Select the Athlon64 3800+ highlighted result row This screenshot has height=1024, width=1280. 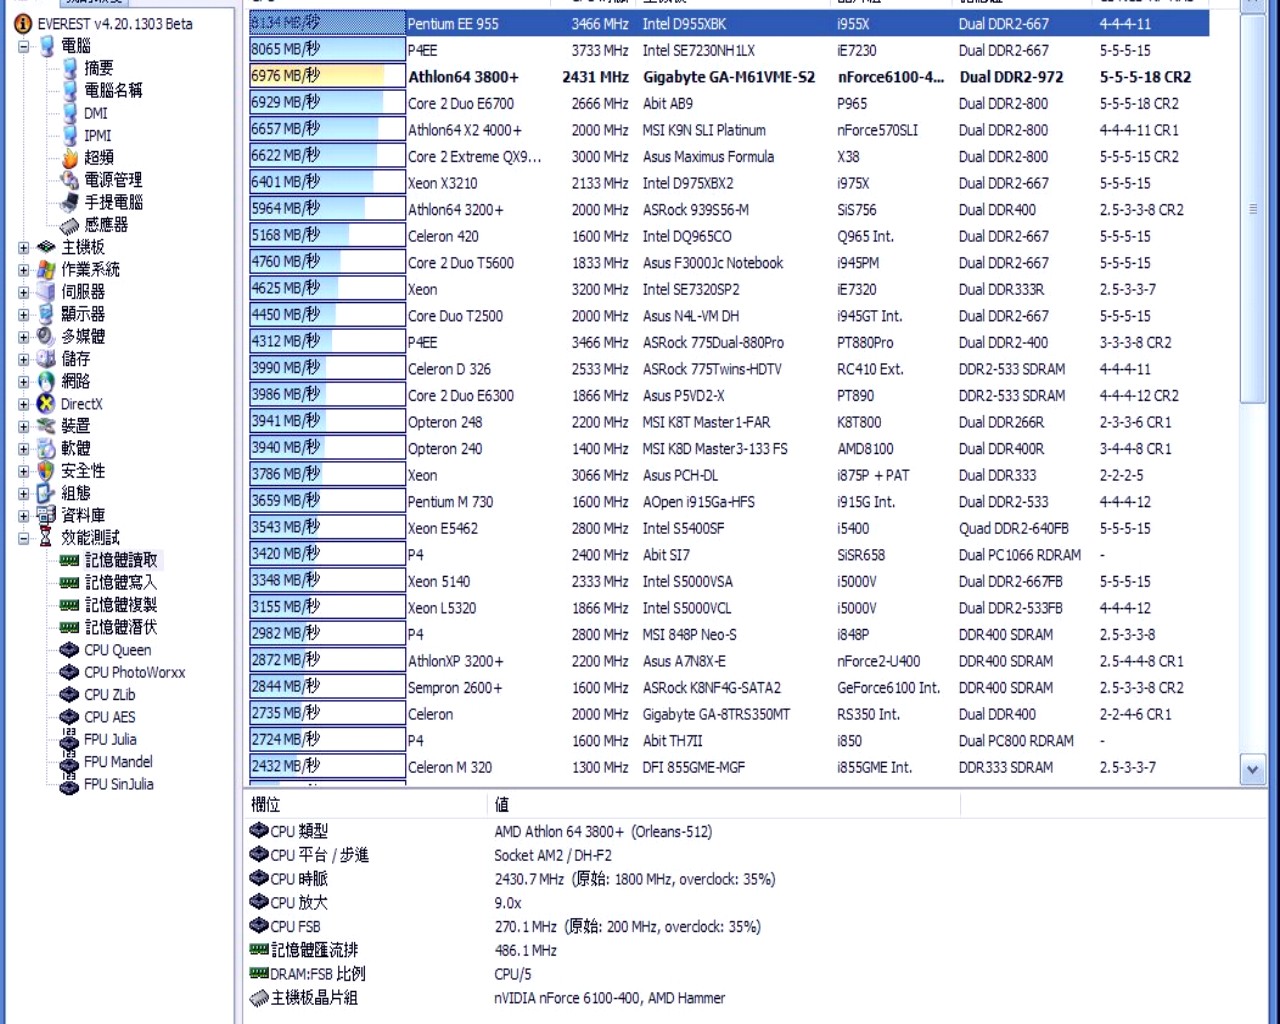(x=728, y=76)
